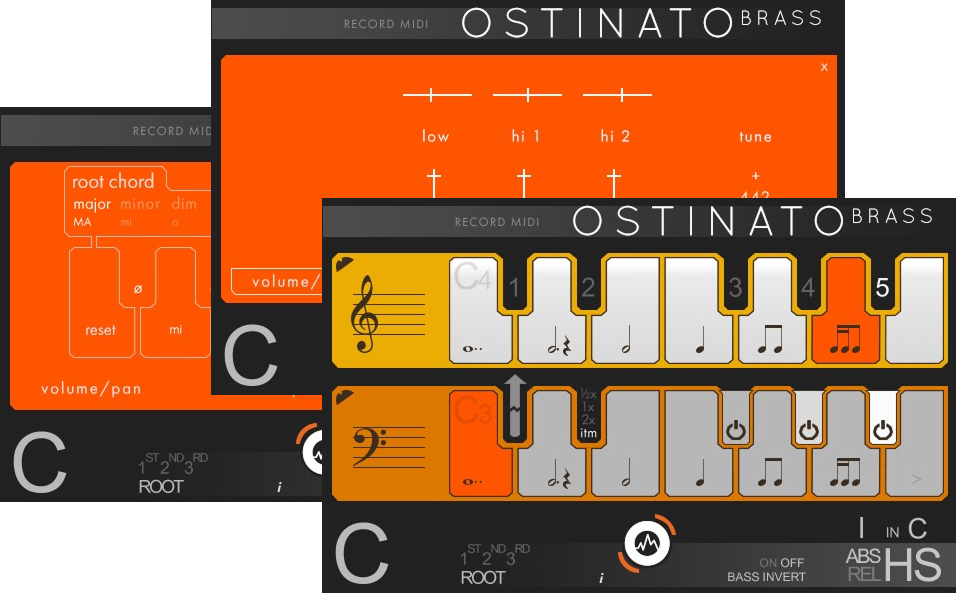Open the info 'i' in the front window

pos(601,578)
